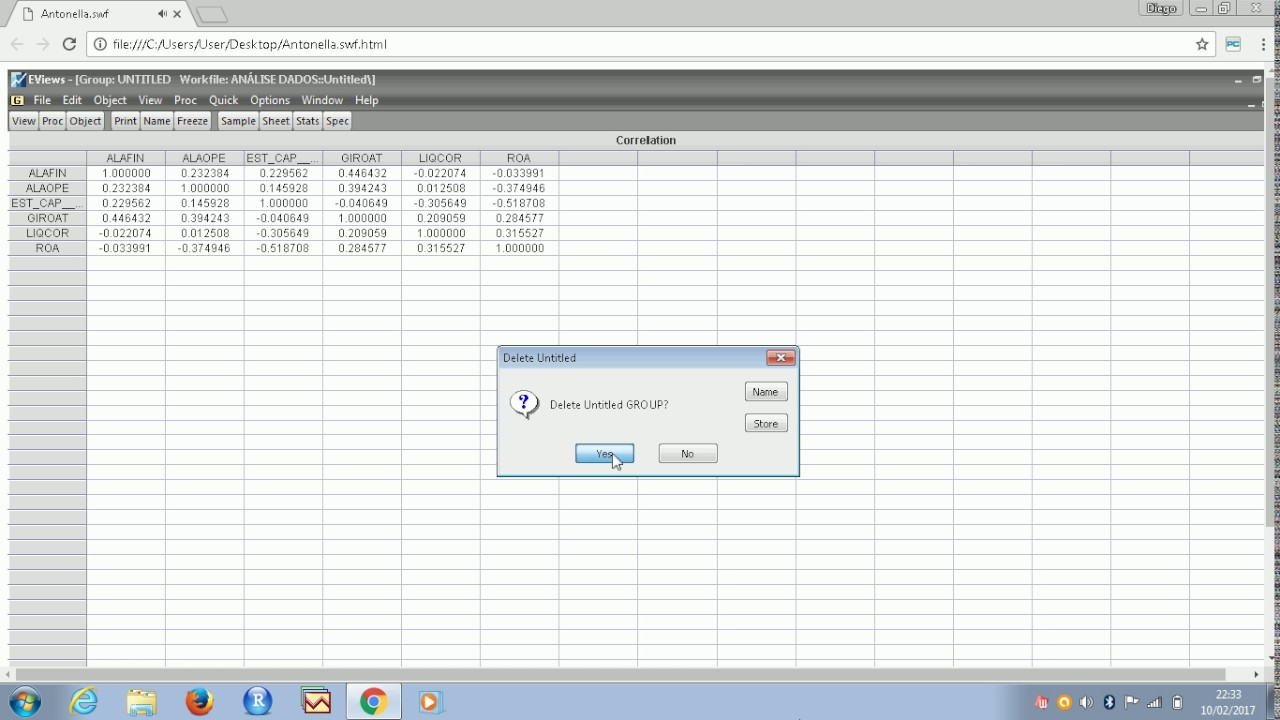
Task: Launch Internet Explorer from the taskbar
Action: tap(84, 702)
